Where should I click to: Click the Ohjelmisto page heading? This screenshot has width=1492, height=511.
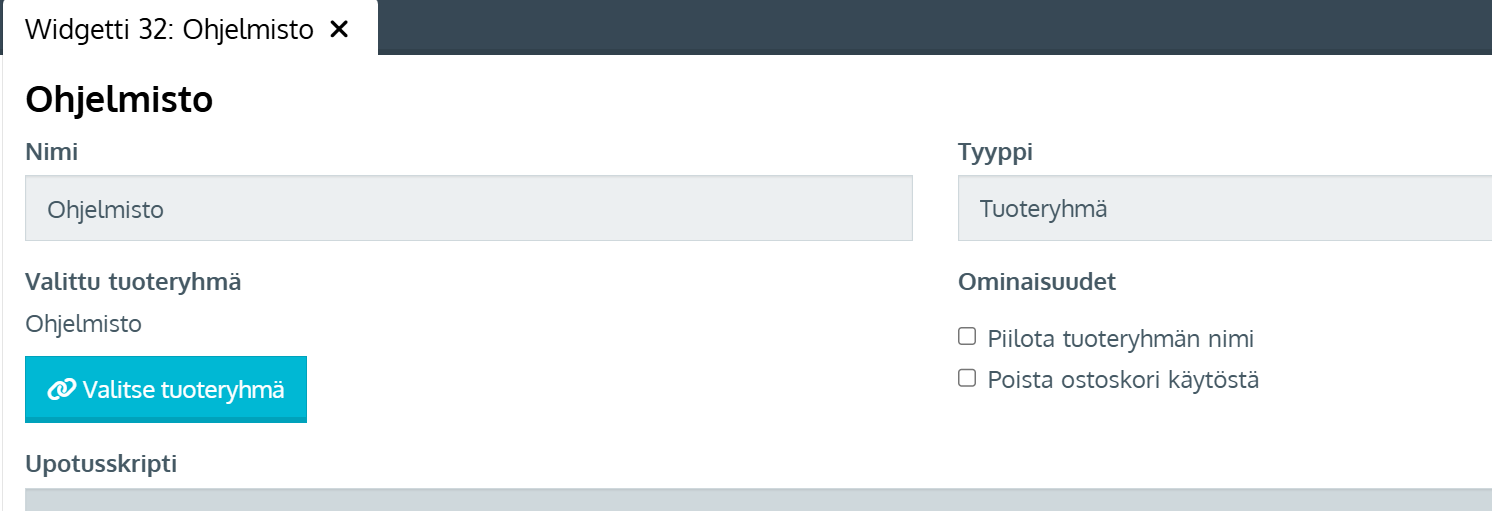click(x=119, y=100)
